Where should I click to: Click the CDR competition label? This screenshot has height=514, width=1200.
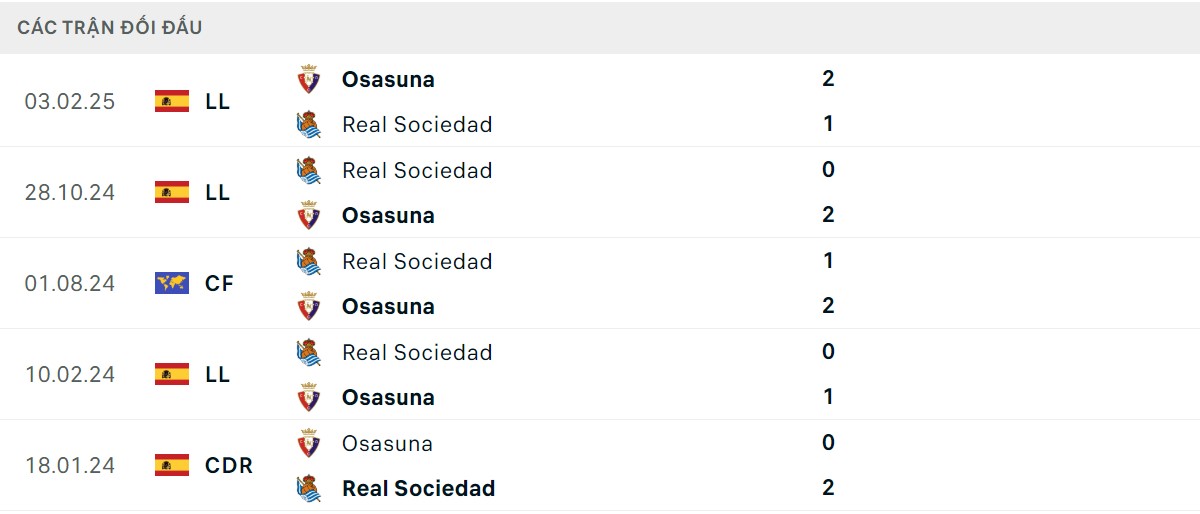pos(229,465)
